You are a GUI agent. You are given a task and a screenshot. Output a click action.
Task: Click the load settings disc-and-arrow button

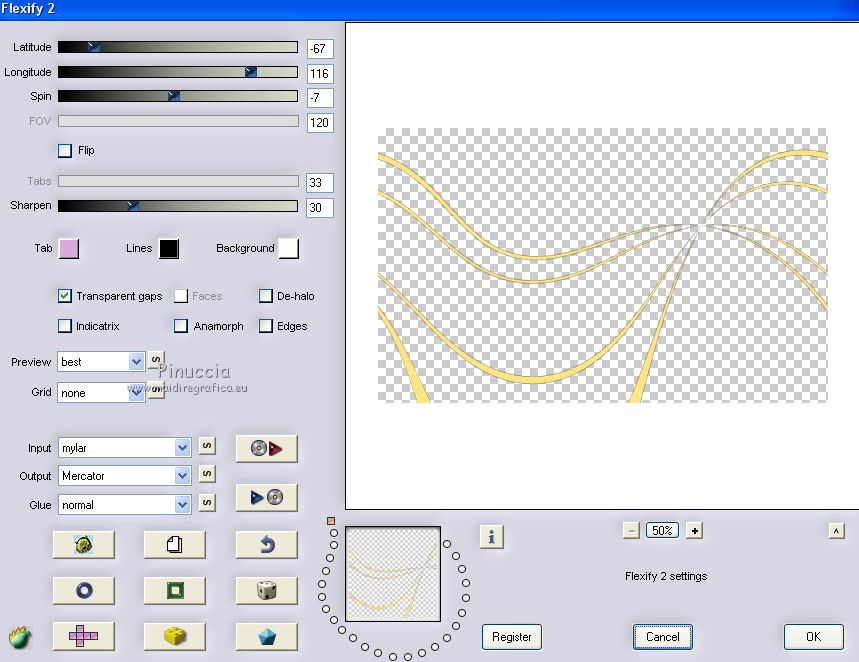click(266, 448)
